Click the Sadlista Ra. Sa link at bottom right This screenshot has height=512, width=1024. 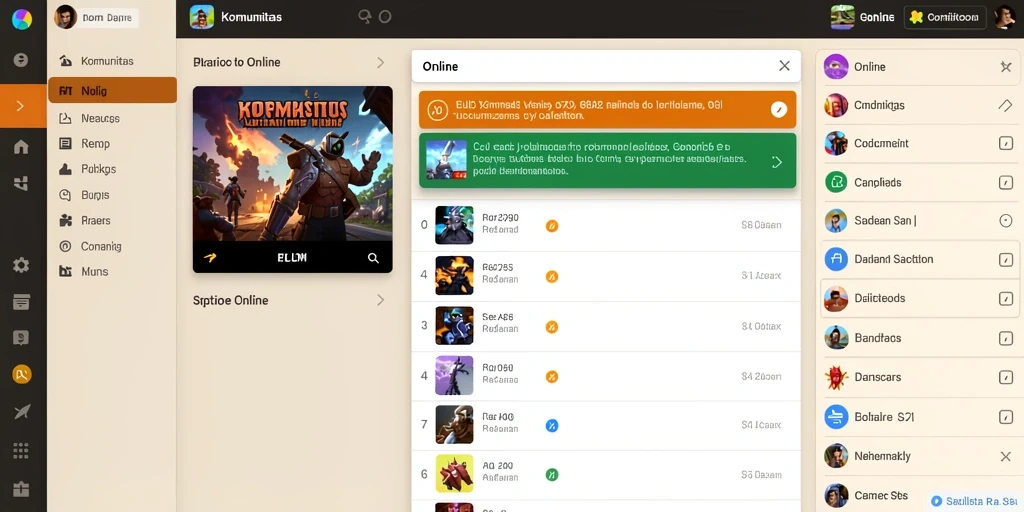pos(976,501)
